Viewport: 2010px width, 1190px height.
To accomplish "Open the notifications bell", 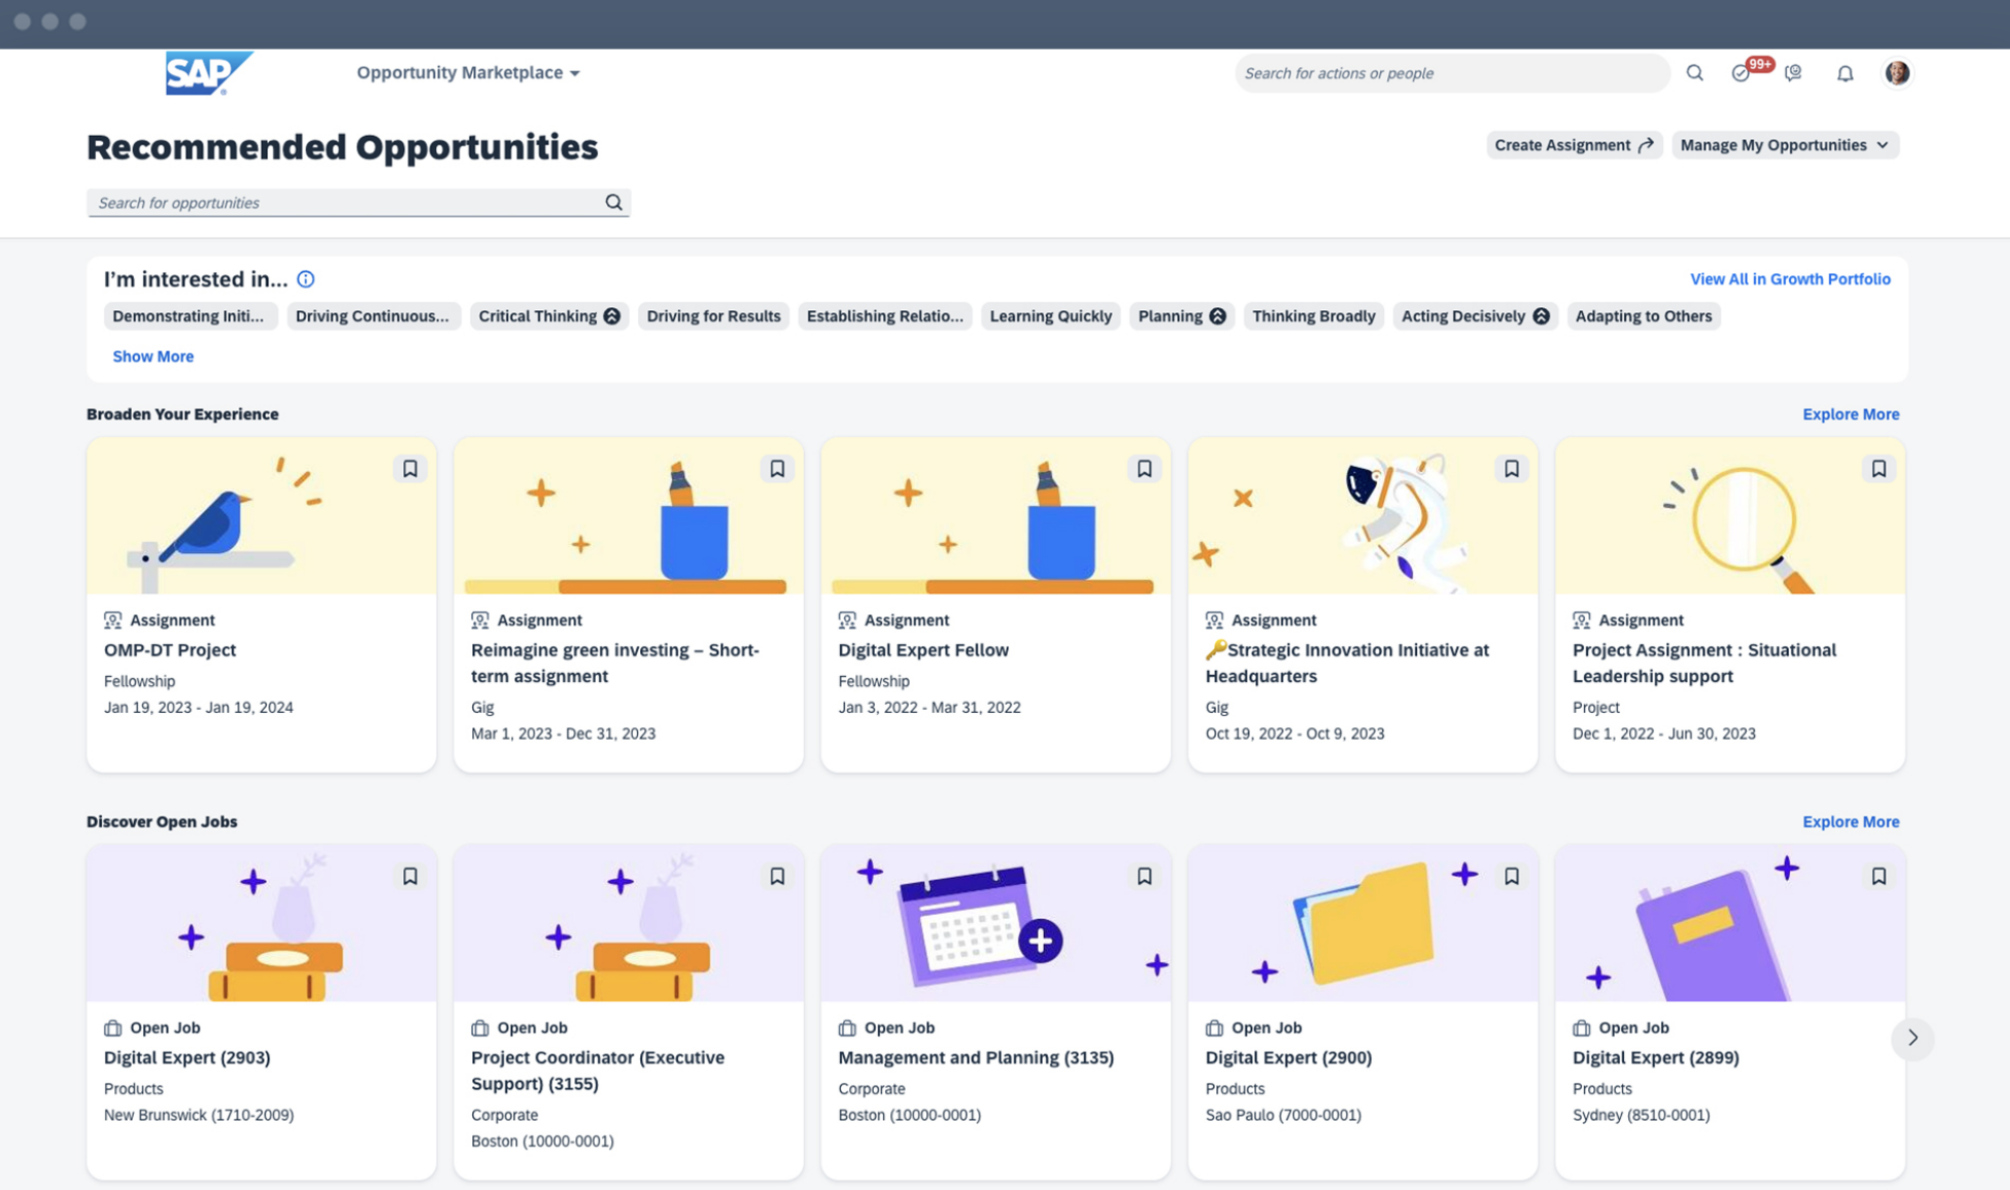I will (x=1845, y=73).
